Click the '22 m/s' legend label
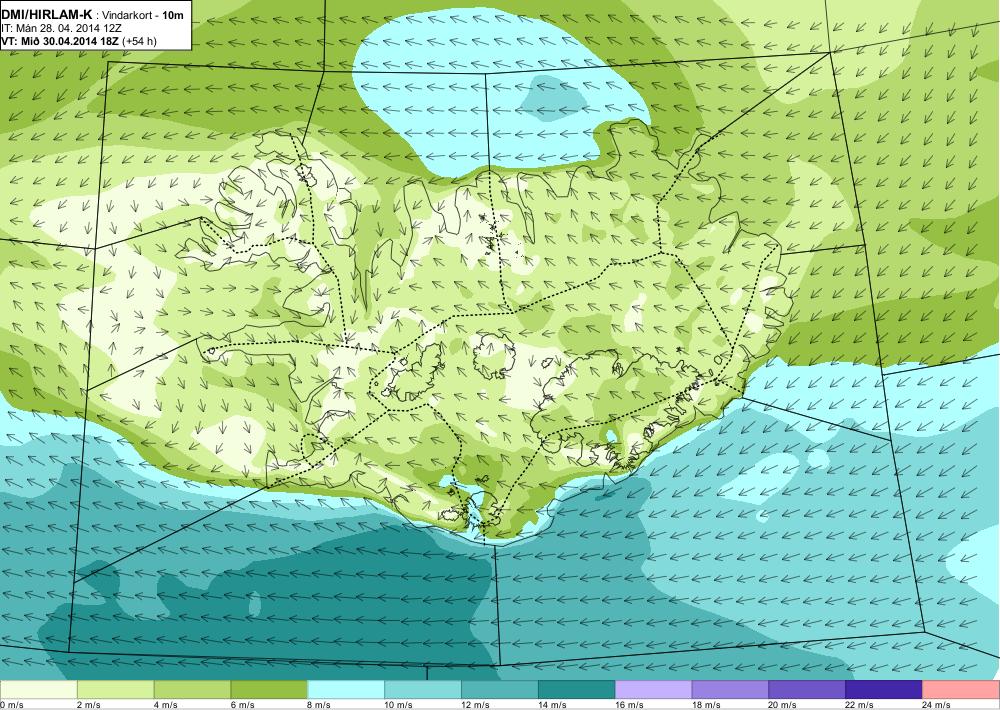 click(x=860, y=705)
